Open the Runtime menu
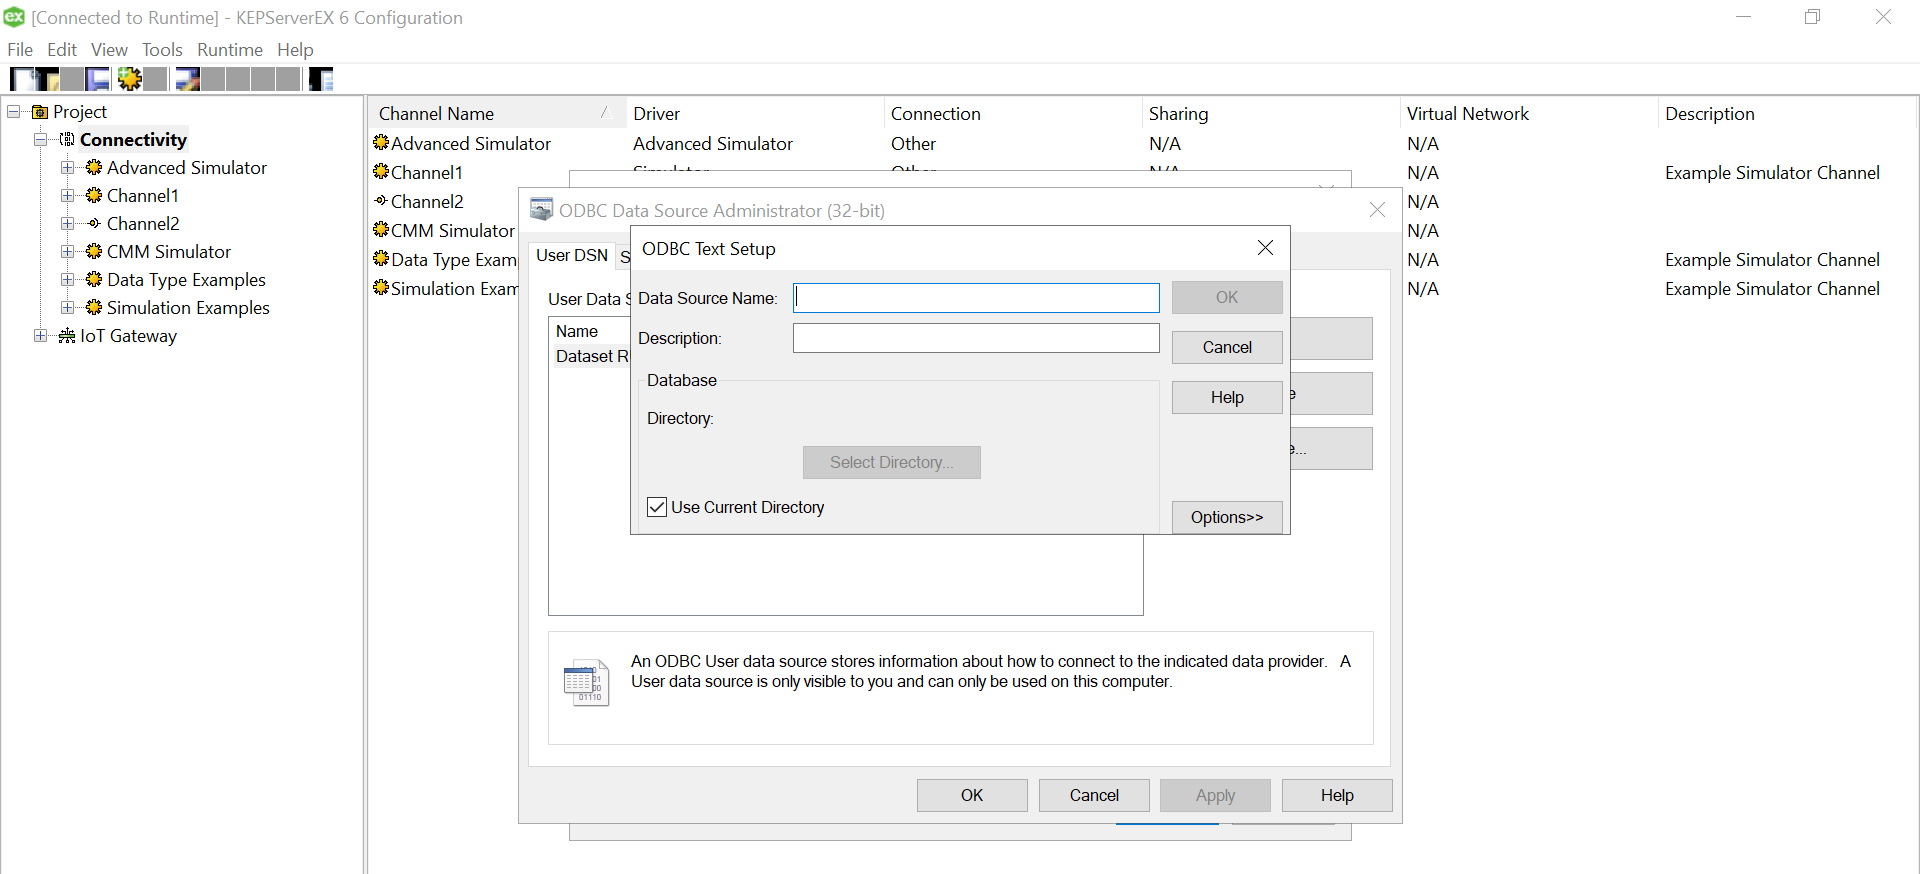Screen dimensions: 1920x874 click(229, 50)
